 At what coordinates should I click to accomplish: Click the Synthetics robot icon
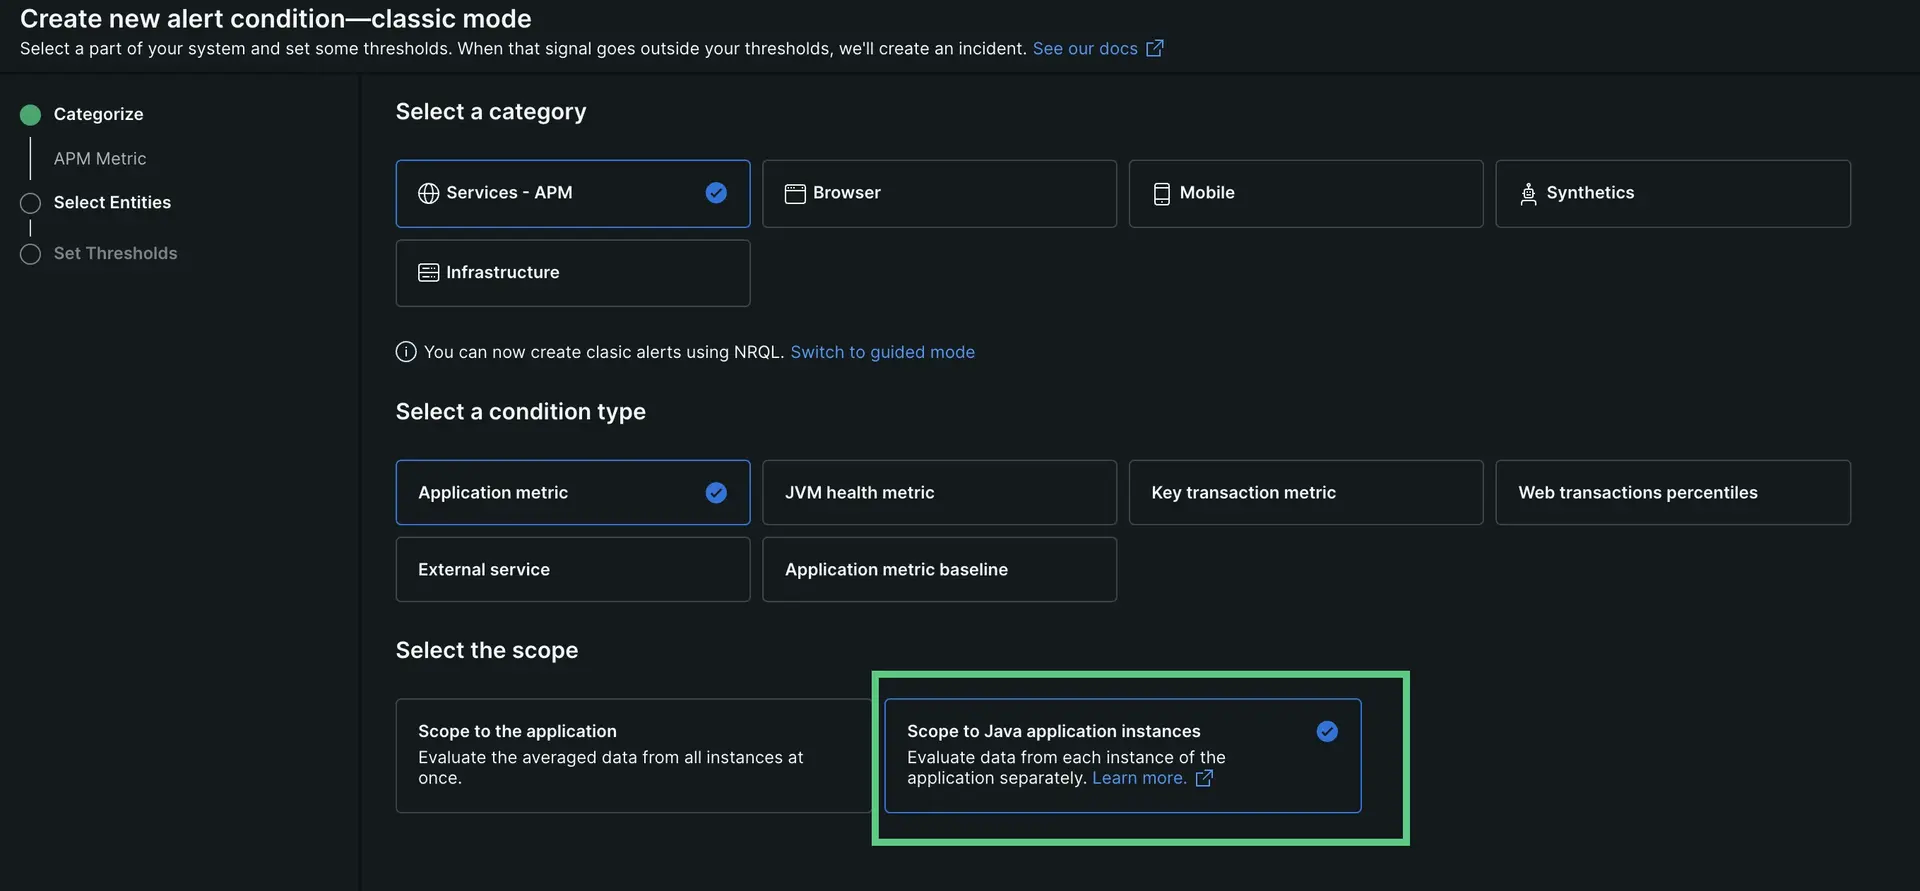1528,193
